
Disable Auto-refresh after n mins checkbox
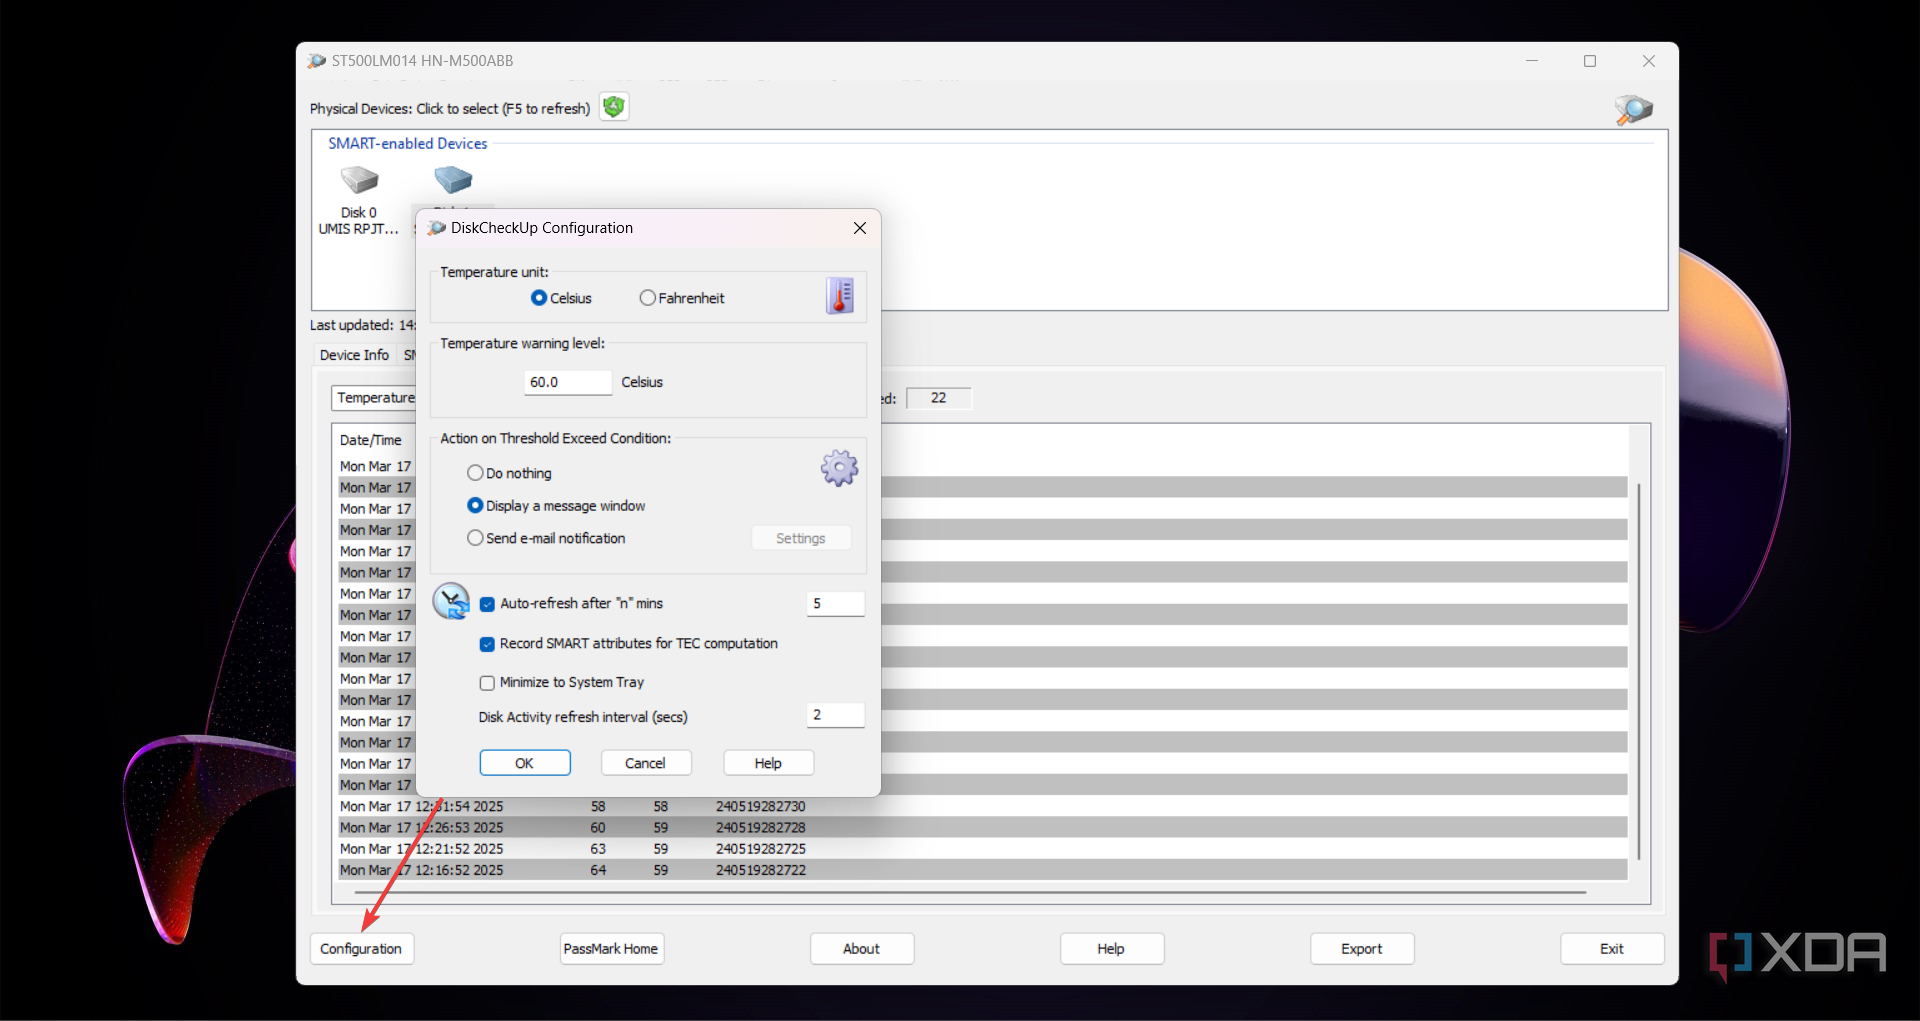click(x=487, y=604)
